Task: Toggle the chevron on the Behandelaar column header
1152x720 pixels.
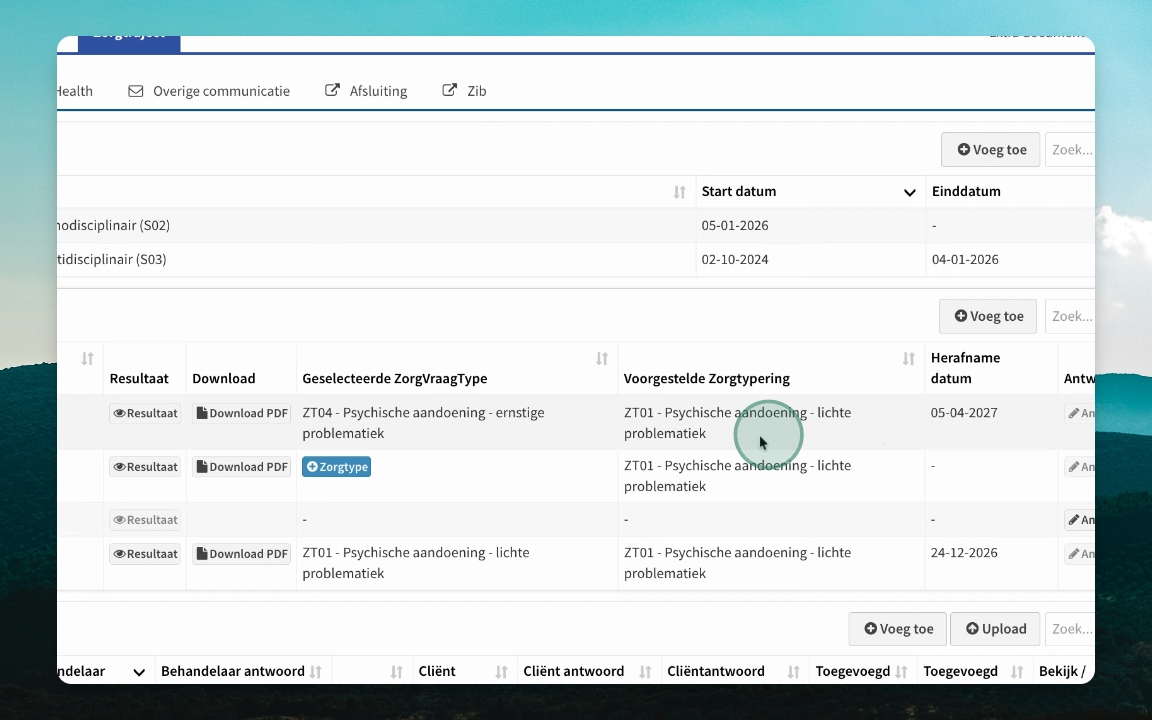Action: point(139,672)
